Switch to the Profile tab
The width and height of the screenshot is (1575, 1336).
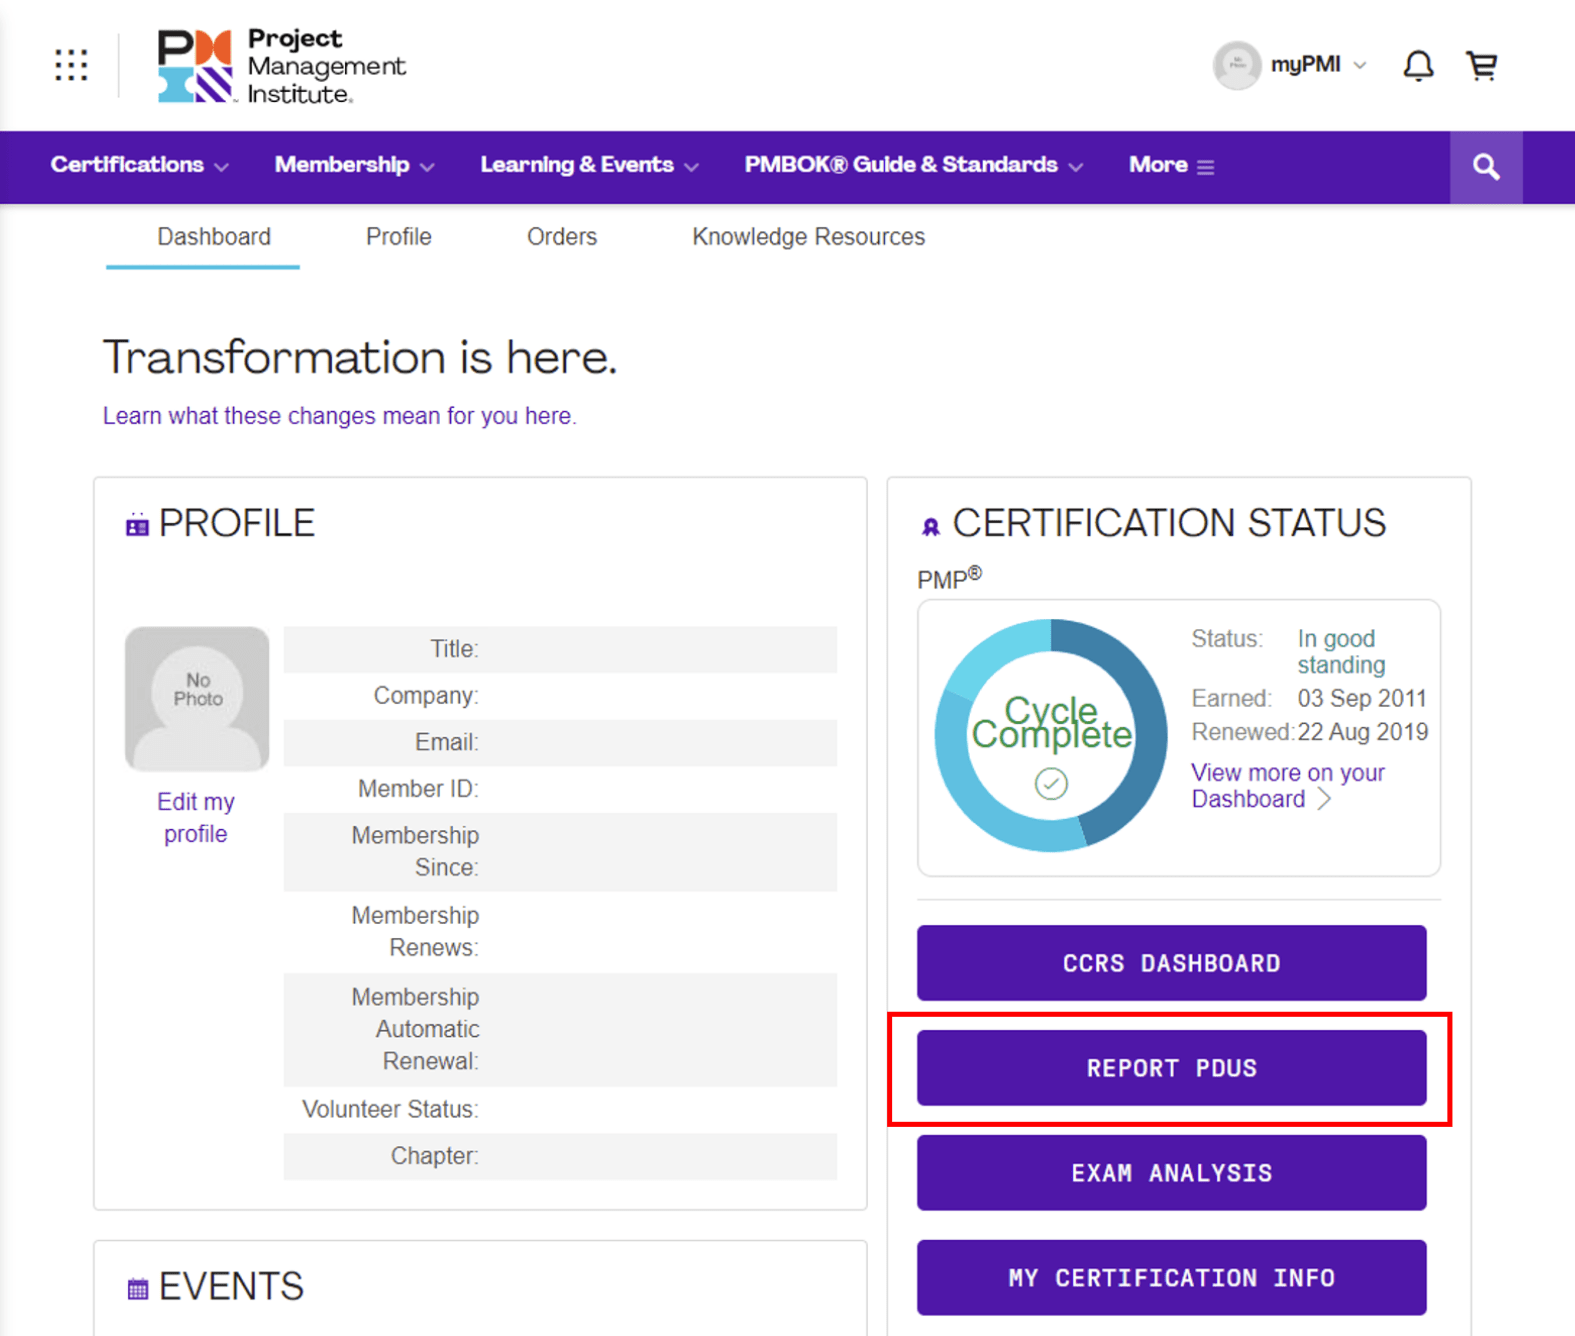click(x=398, y=237)
